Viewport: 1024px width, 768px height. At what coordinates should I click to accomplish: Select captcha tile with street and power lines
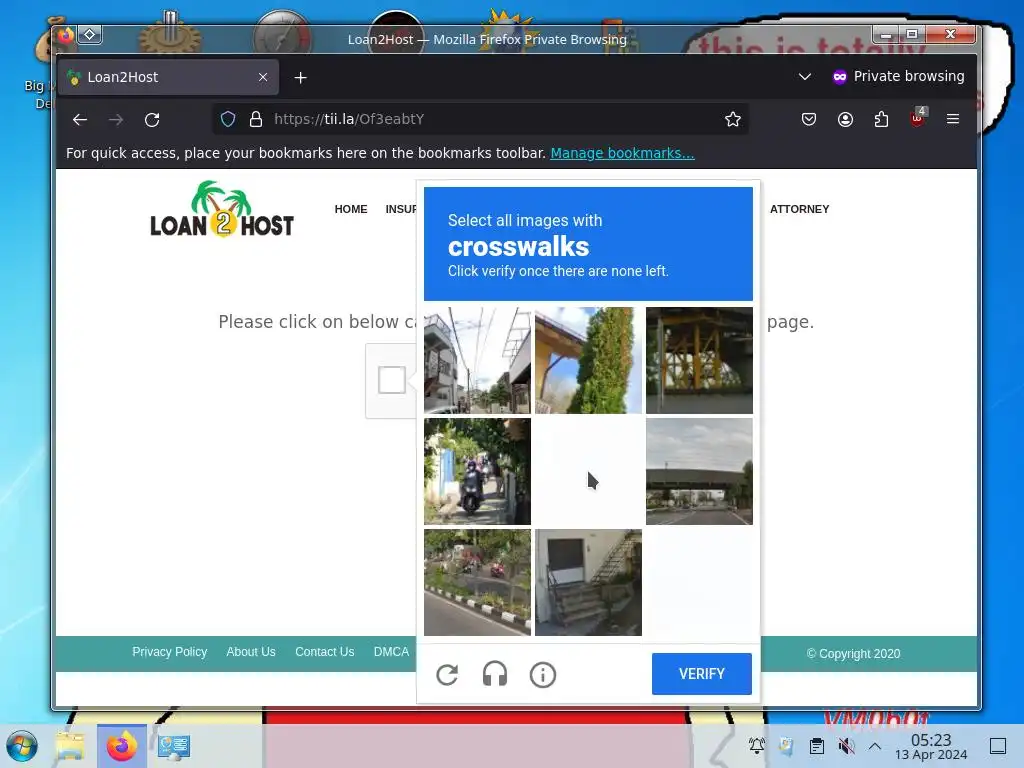477,360
